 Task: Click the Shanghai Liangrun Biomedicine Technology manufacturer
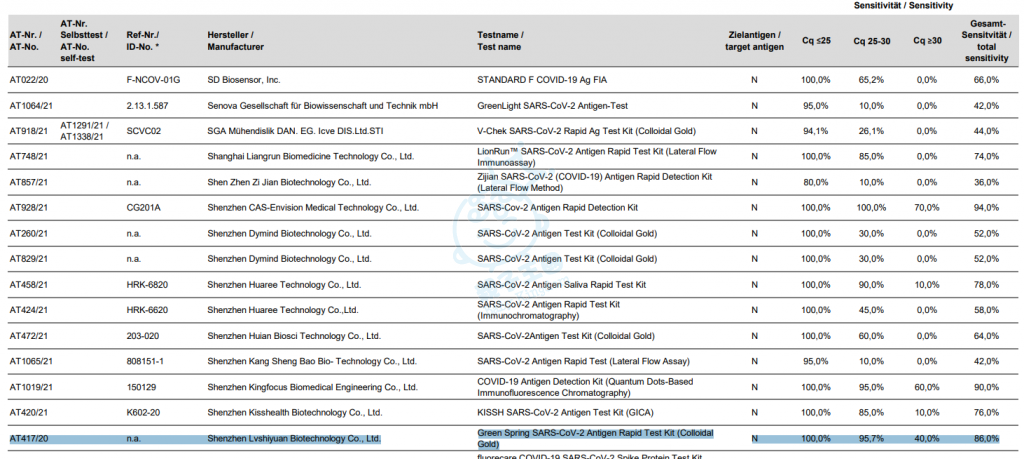tap(310, 157)
